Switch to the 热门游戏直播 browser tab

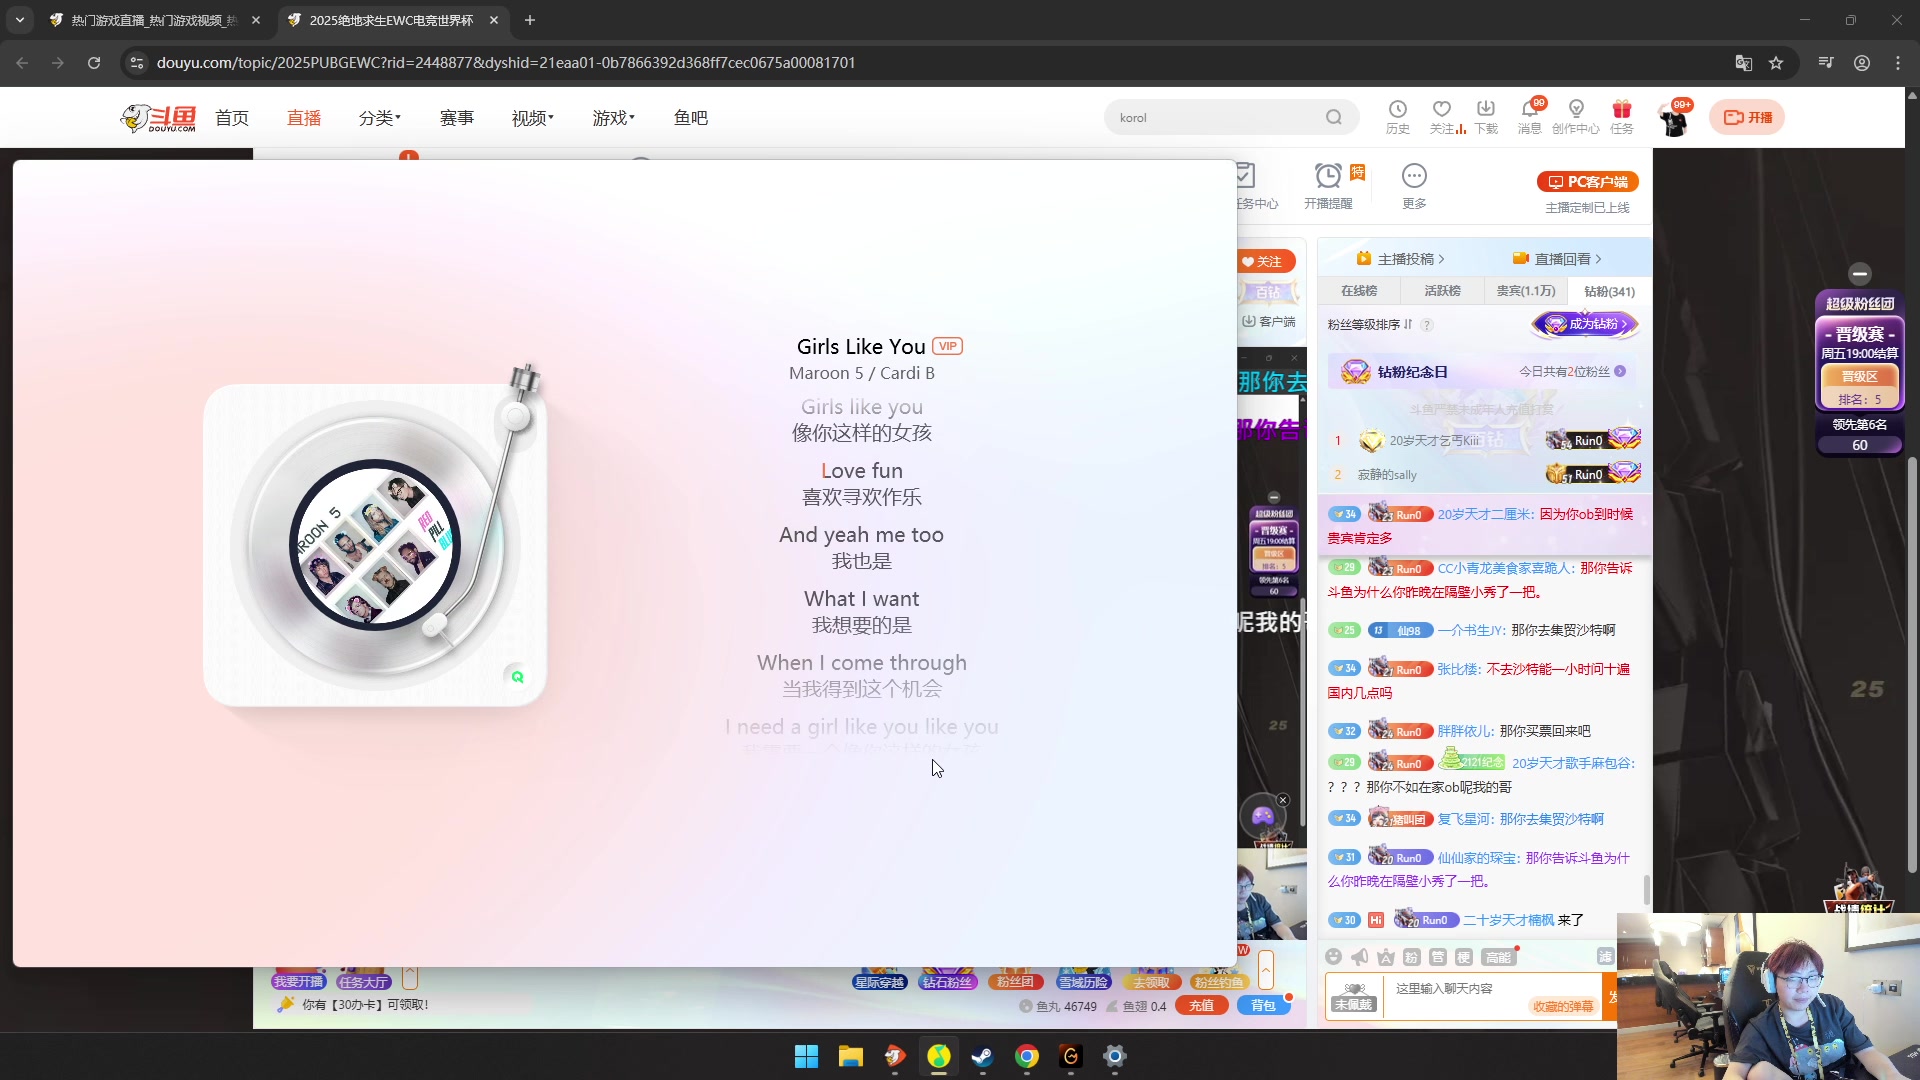pyautogui.click(x=155, y=20)
